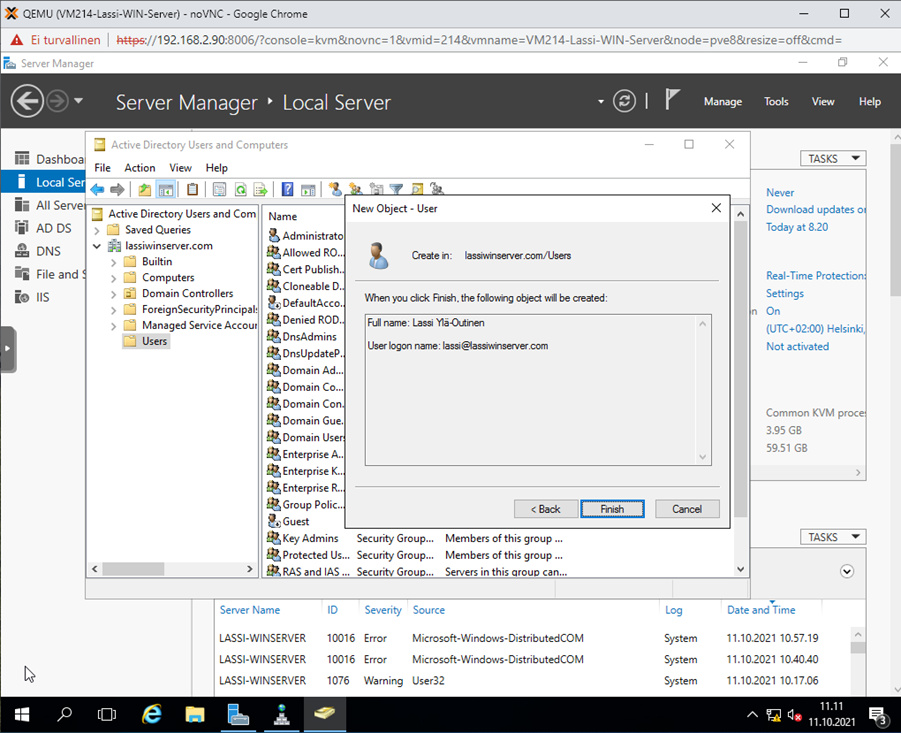Open the upper TASKS dropdown
Image resolution: width=901 pixels, height=733 pixels.
[833, 159]
